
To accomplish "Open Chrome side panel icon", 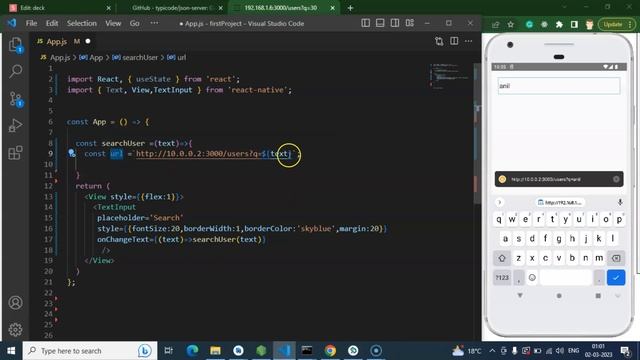I will pos(574,24).
